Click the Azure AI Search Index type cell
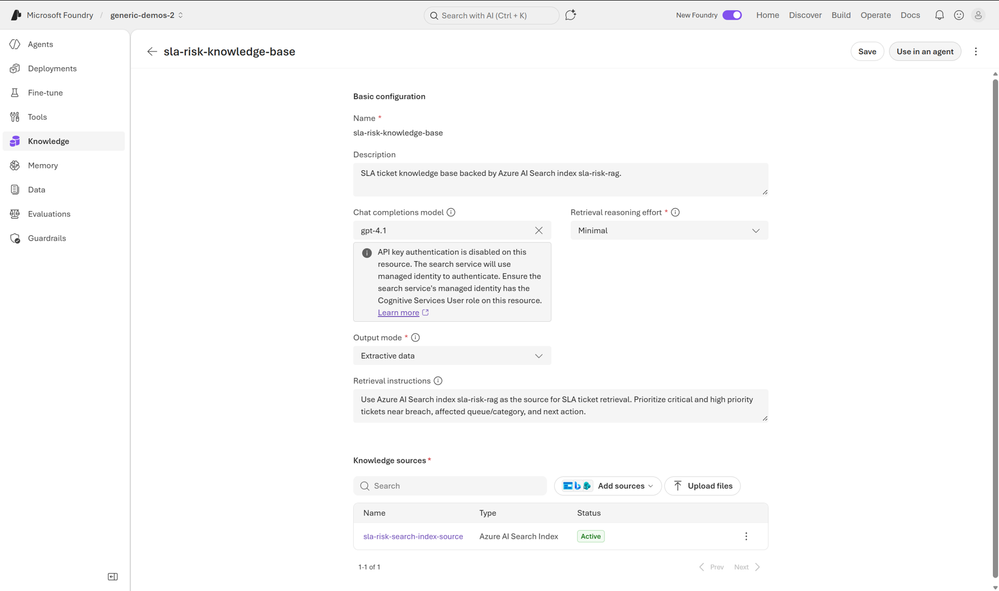The width and height of the screenshot is (999, 591). tap(519, 536)
